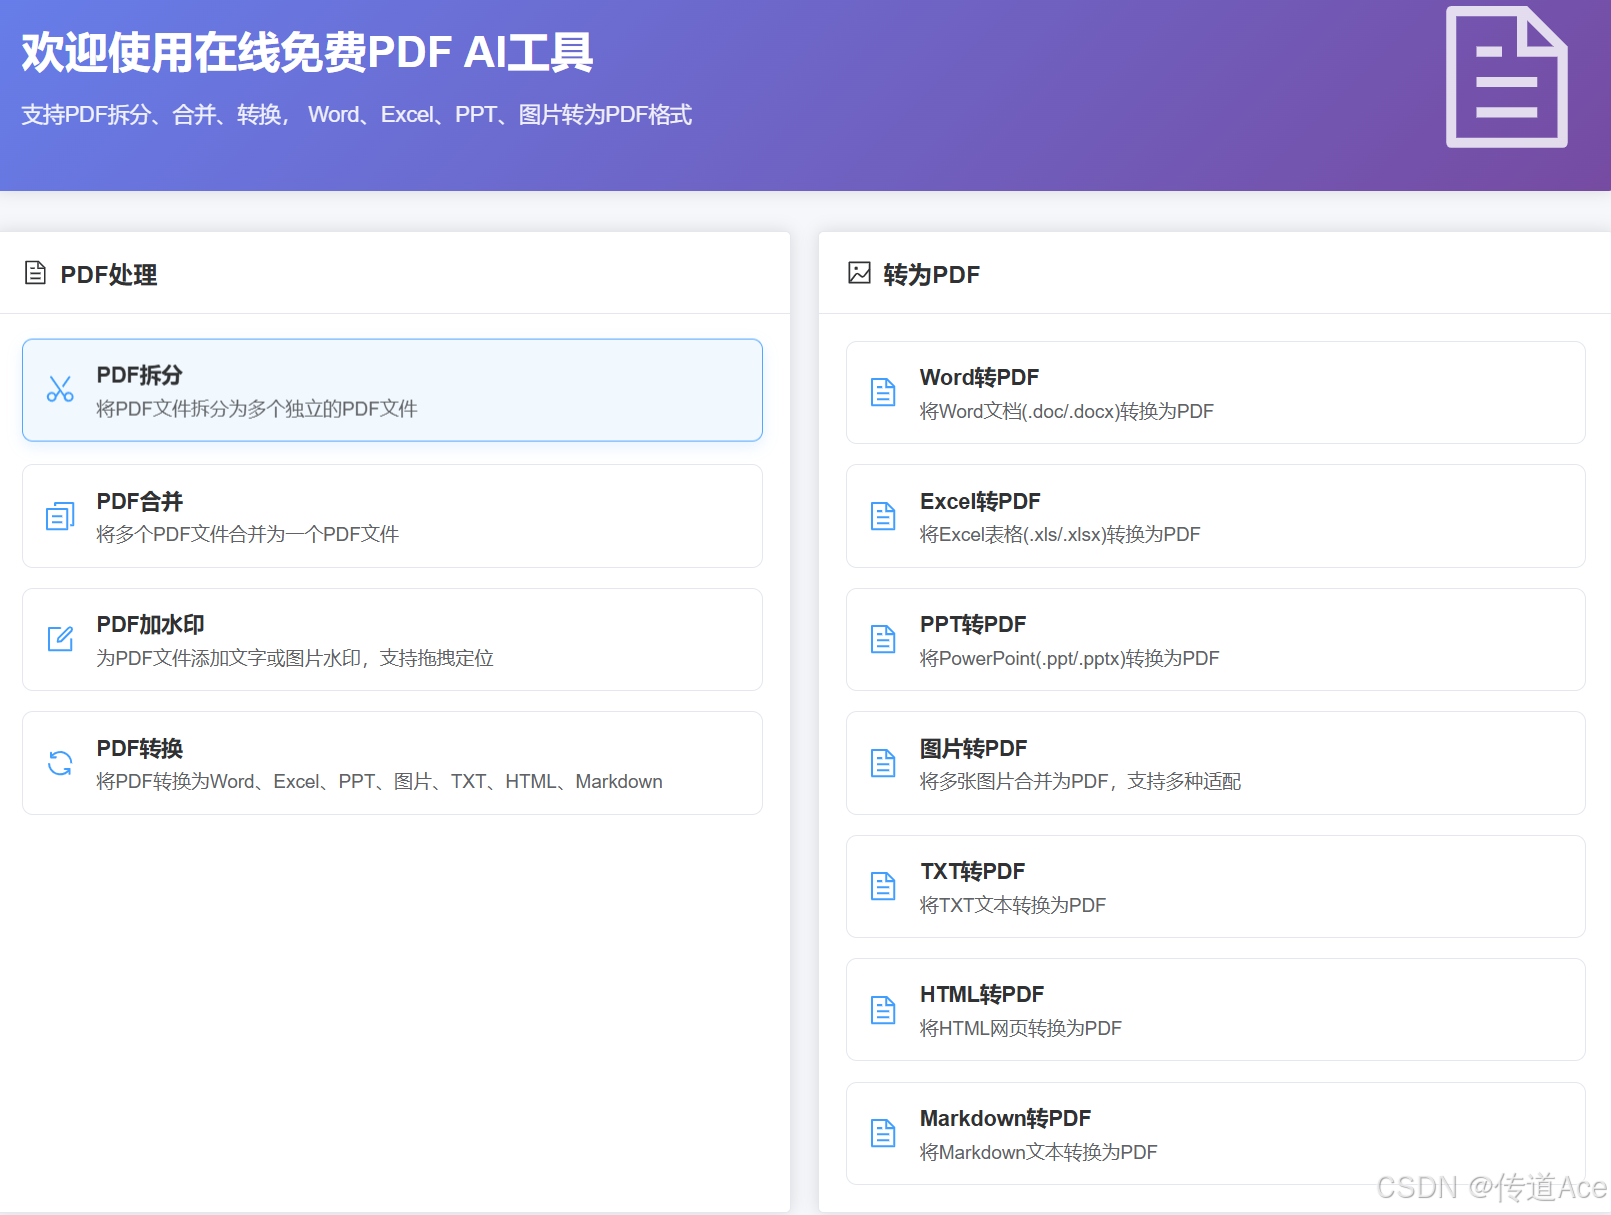The width and height of the screenshot is (1611, 1215).
Task: Click the large document icon in the banner
Action: tap(1506, 77)
